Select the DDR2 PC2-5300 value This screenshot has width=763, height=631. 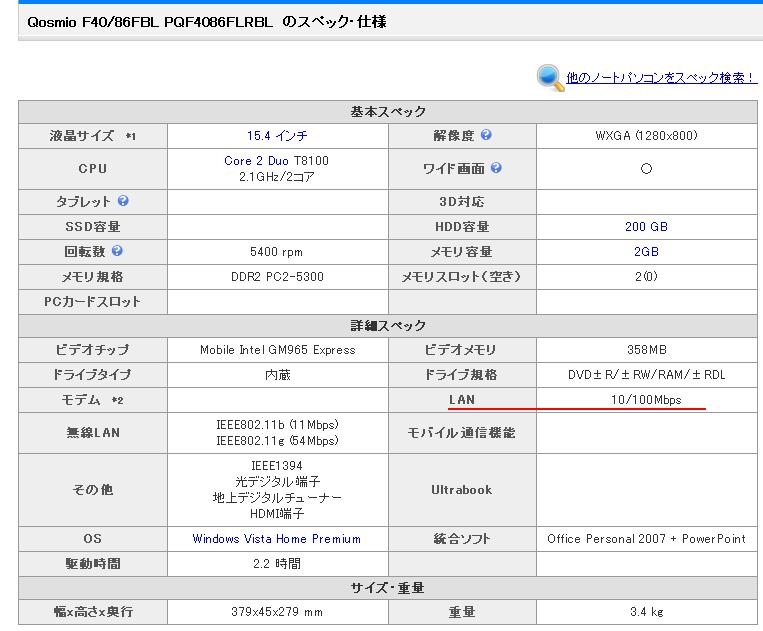277,277
